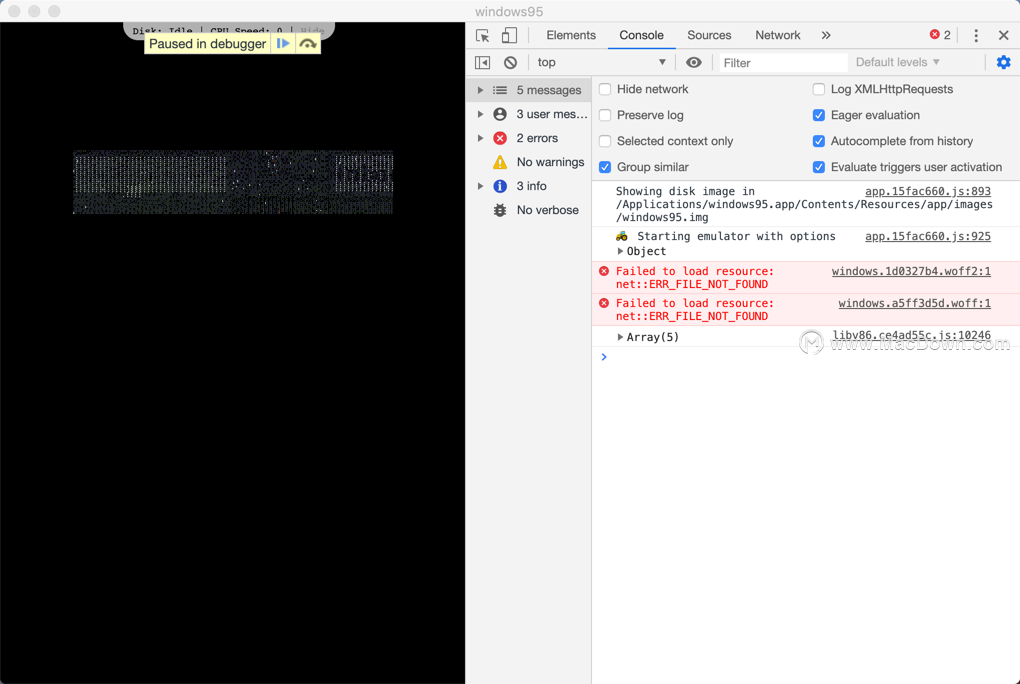Click the "Paused in debugger" label

point(208,44)
